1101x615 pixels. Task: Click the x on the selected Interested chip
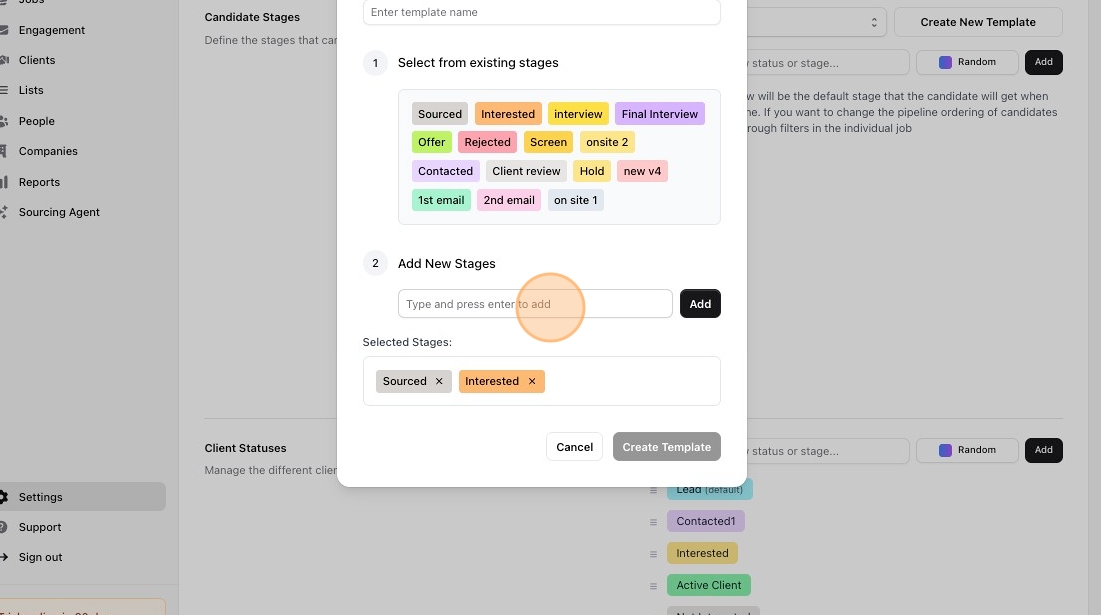(532, 381)
